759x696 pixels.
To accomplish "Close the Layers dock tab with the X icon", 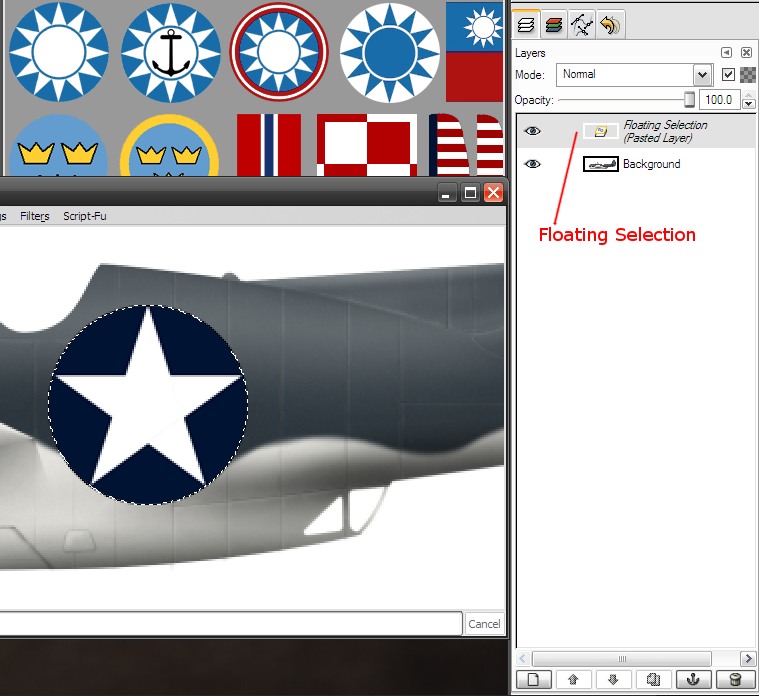I will [746, 52].
